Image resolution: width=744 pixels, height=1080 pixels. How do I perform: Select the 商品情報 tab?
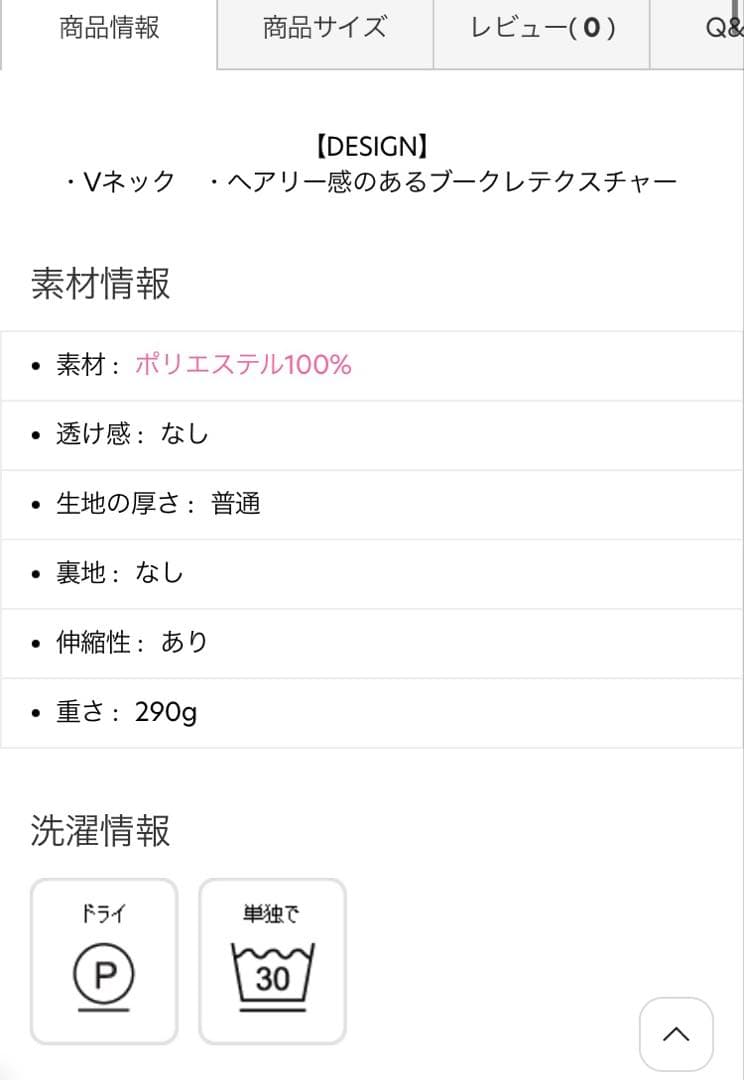[109, 28]
